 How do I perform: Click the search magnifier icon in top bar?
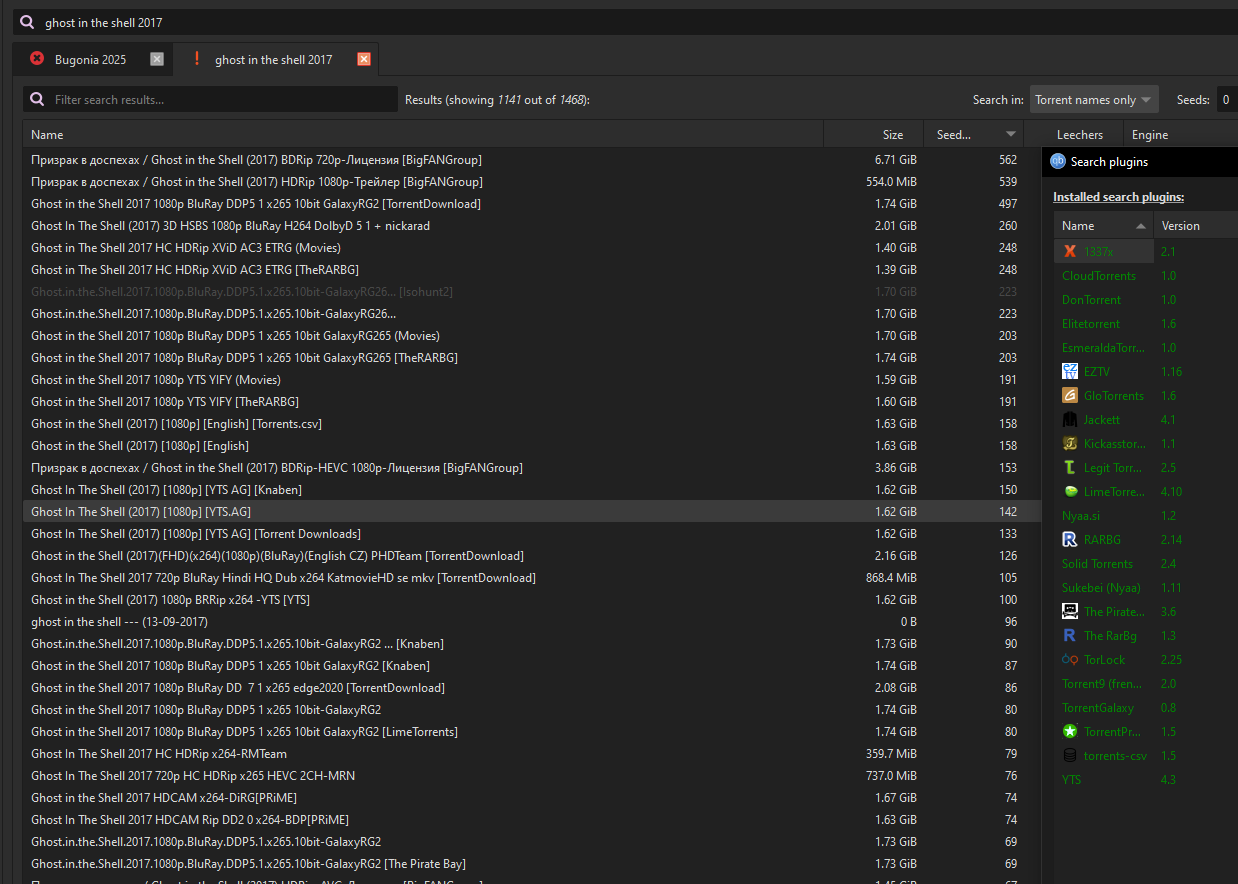click(x=27, y=22)
